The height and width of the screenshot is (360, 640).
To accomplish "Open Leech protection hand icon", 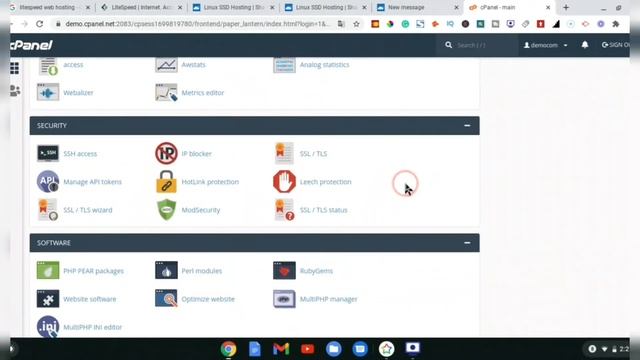I will [x=284, y=182].
